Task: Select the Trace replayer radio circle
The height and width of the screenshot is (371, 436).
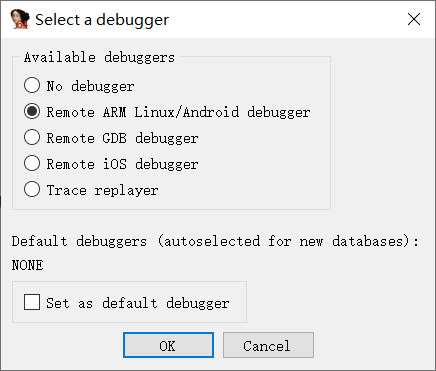Action: (x=32, y=189)
